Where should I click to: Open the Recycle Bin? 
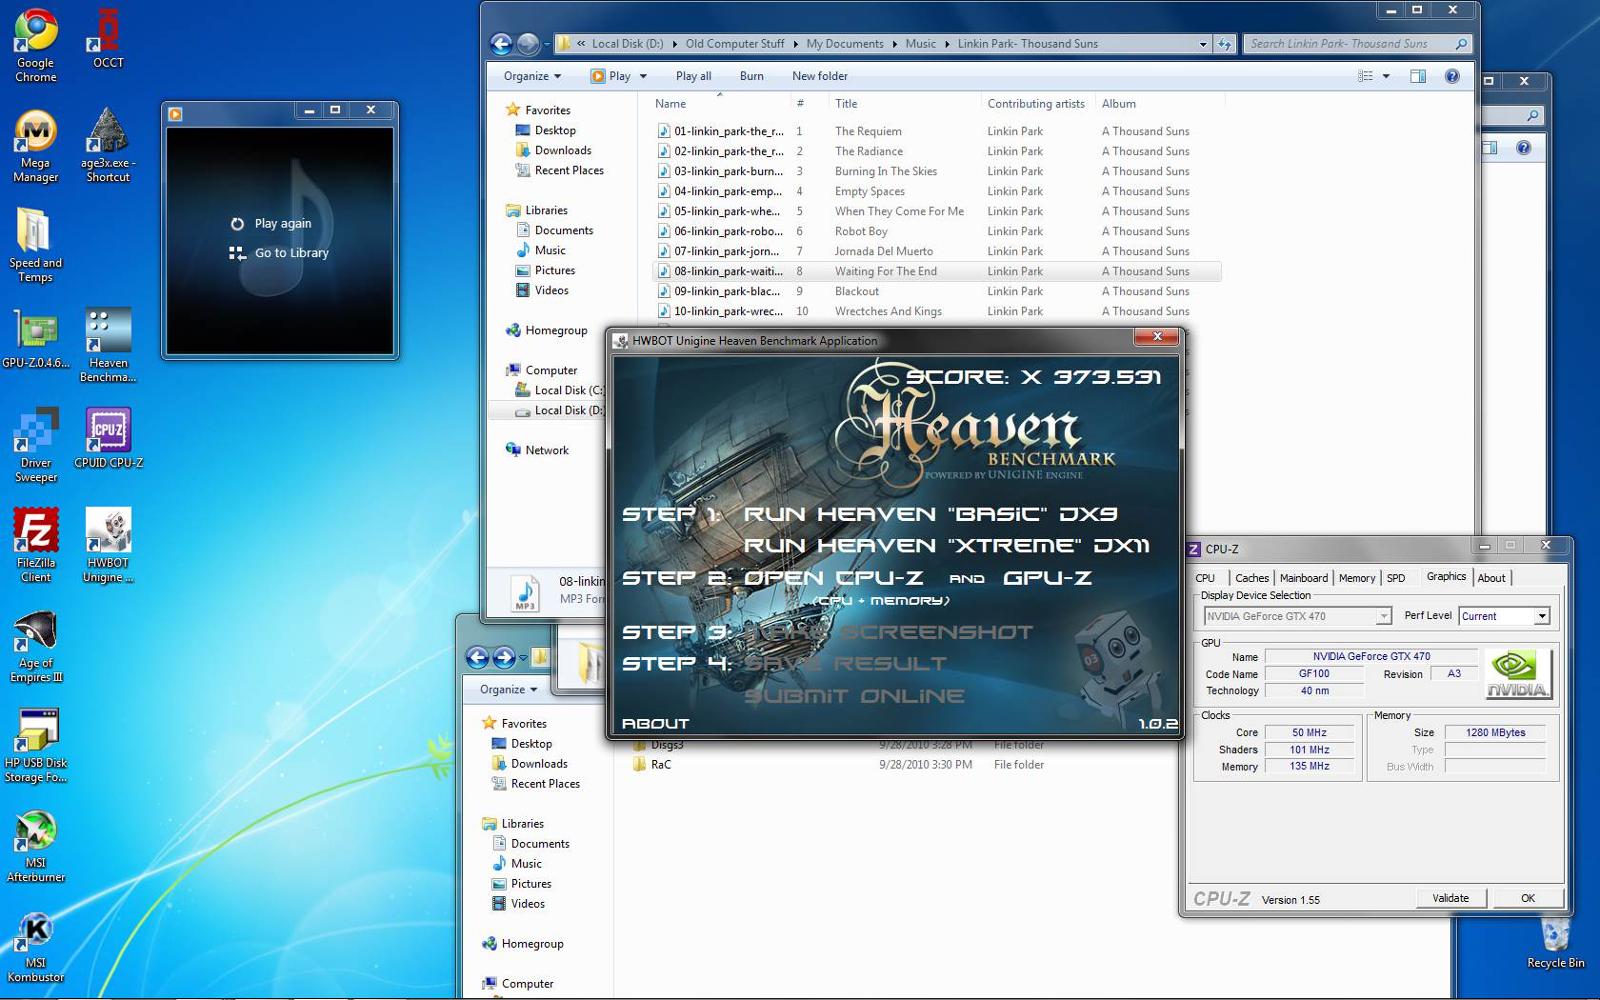pos(1555,943)
